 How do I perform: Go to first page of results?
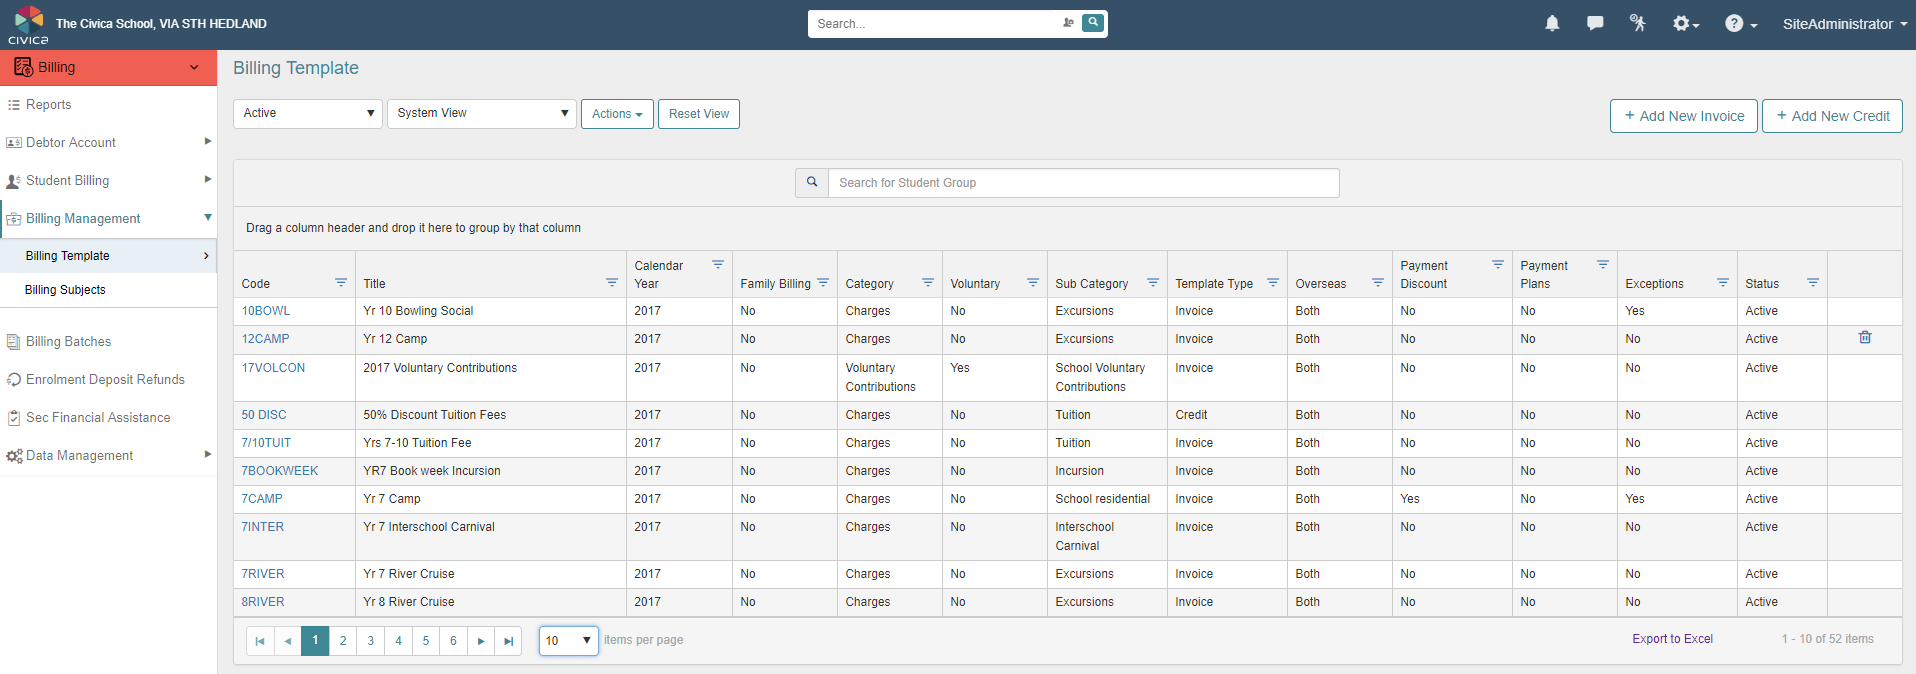click(260, 641)
